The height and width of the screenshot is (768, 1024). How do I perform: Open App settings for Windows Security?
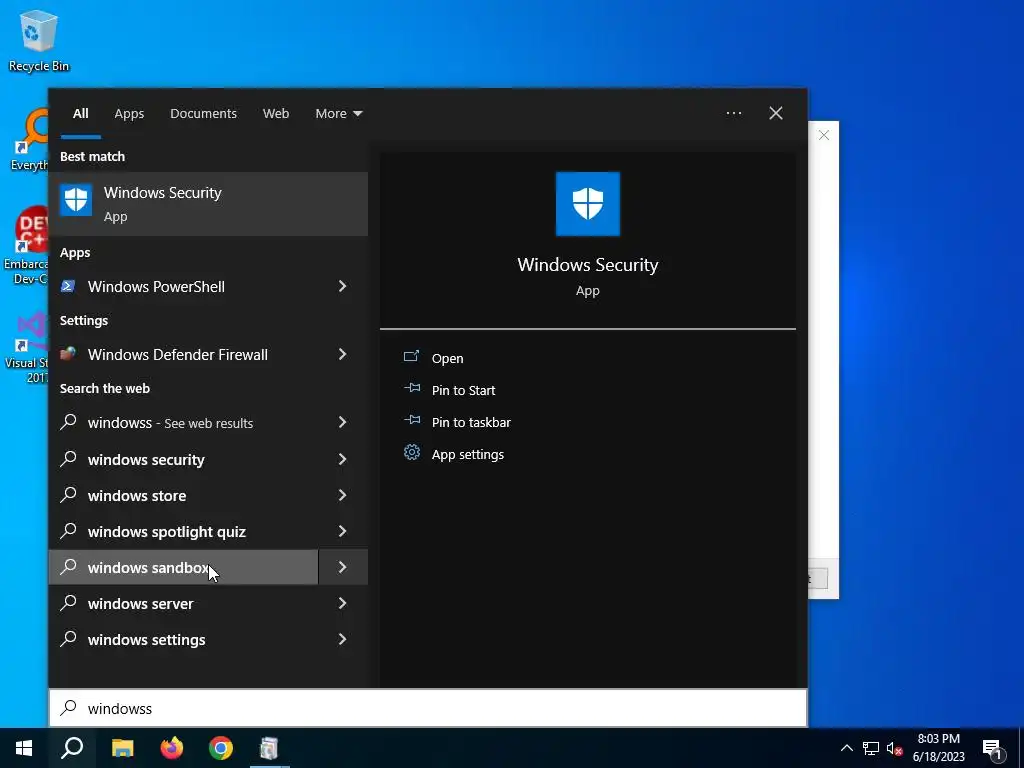click(468, 454)
